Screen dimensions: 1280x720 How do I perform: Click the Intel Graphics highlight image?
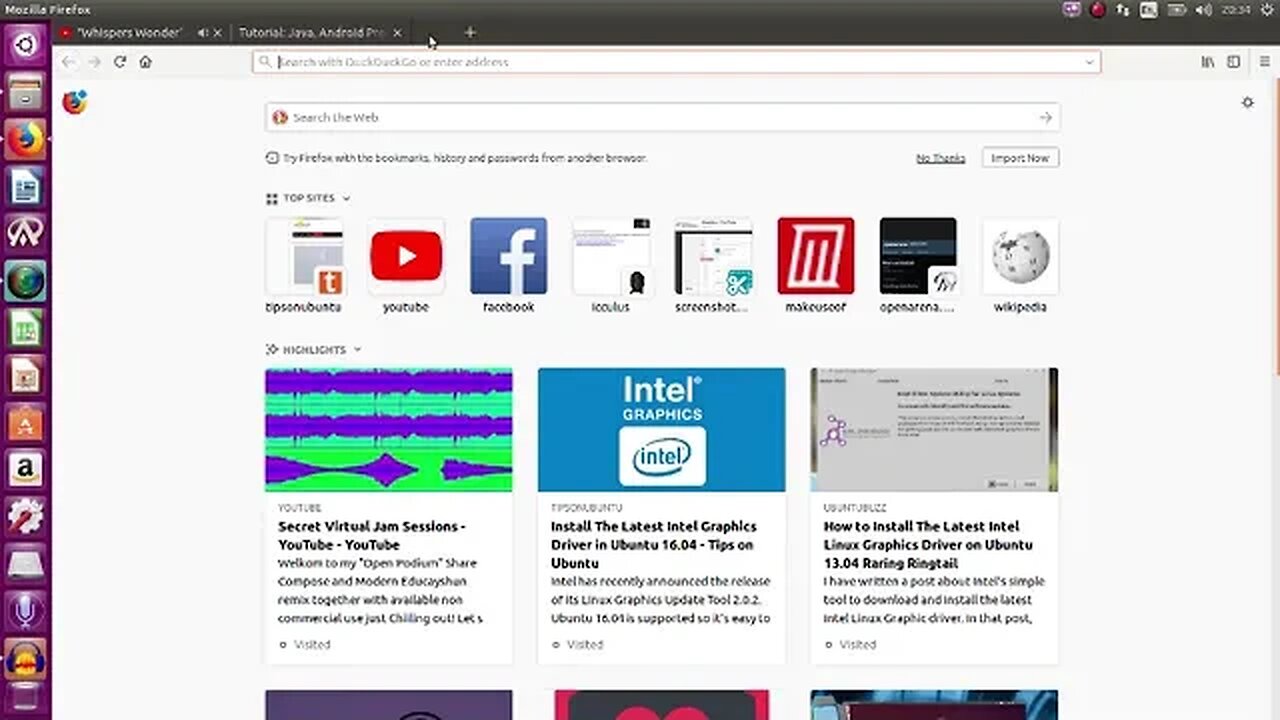661,430
